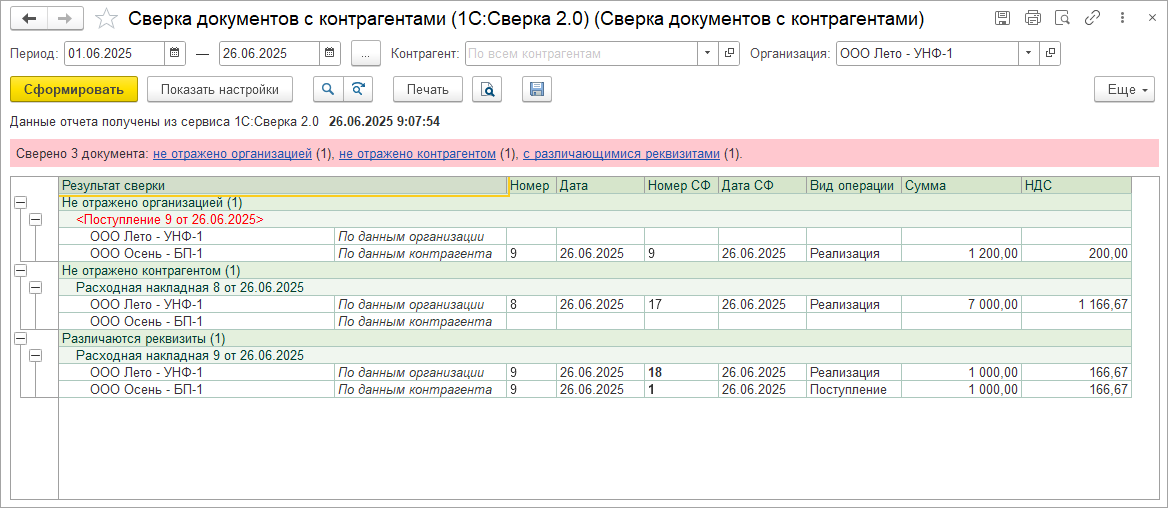Select sum cell 7 000,00
The image size is (1168, 508).
tap(962, 305)
